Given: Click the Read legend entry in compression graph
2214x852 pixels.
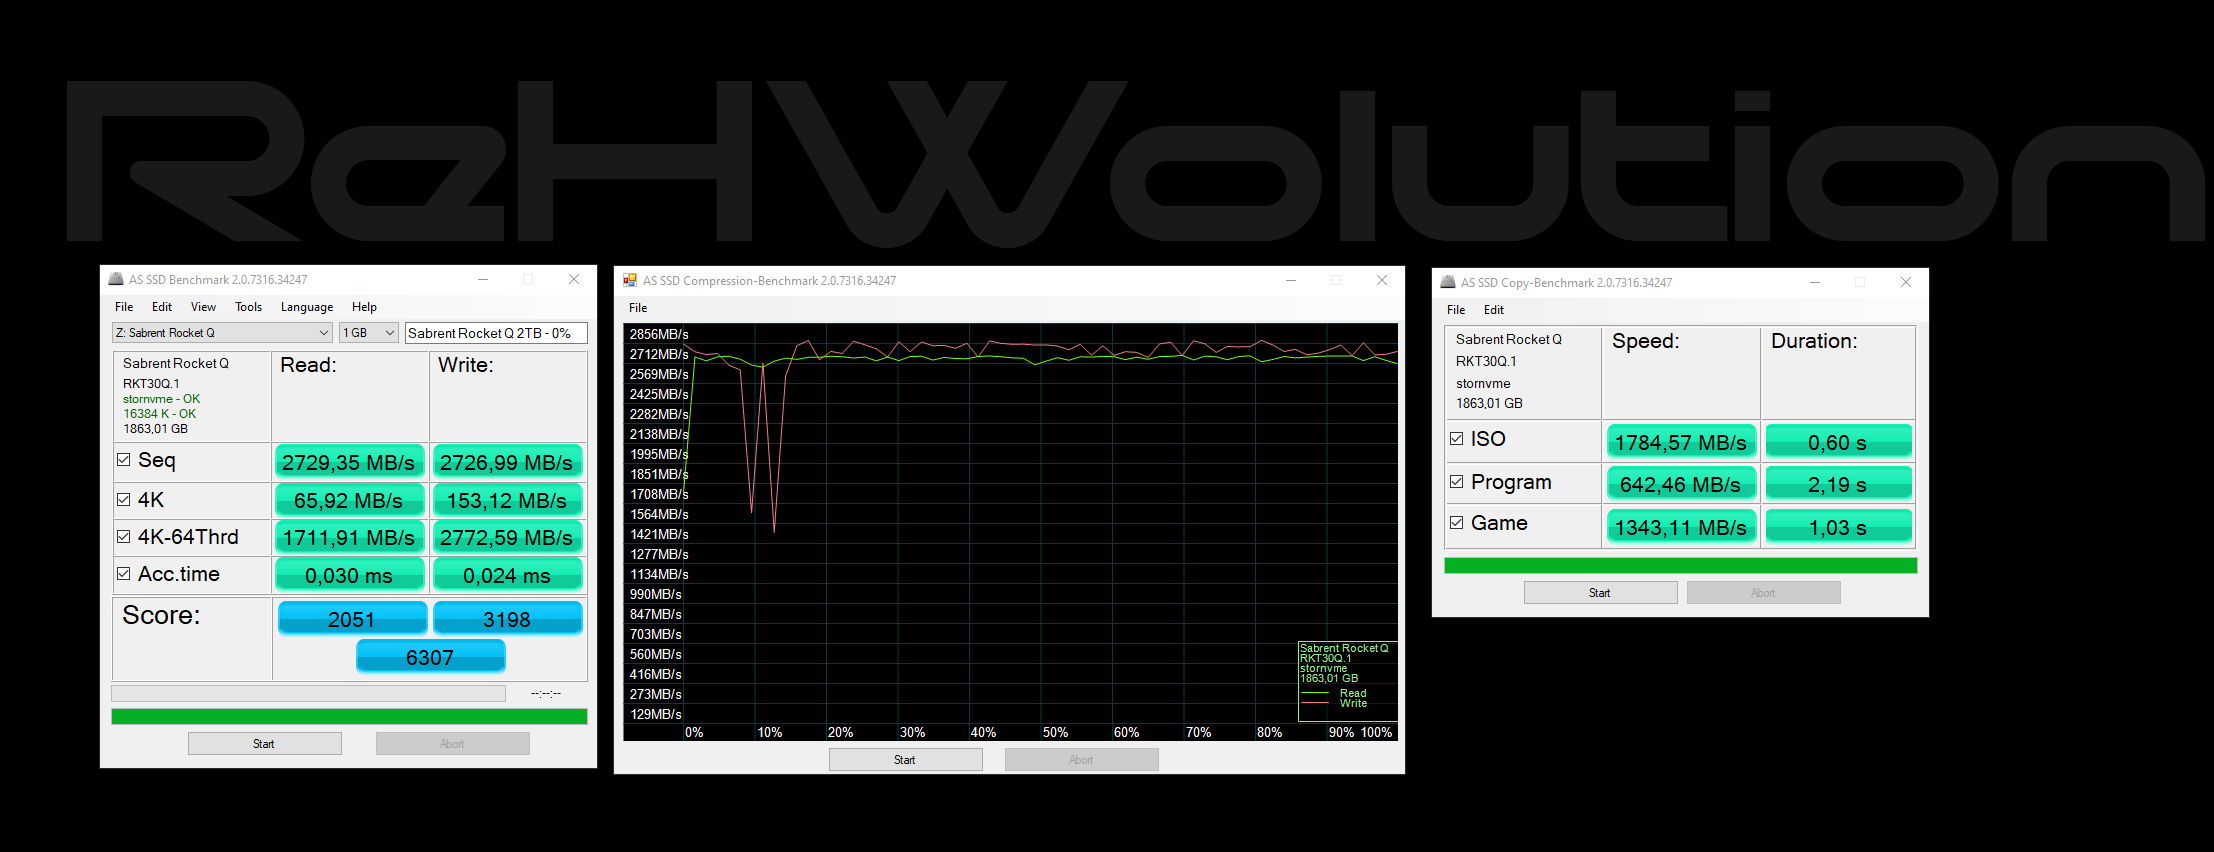Looking at the screenshot, I should point(1353,693).
